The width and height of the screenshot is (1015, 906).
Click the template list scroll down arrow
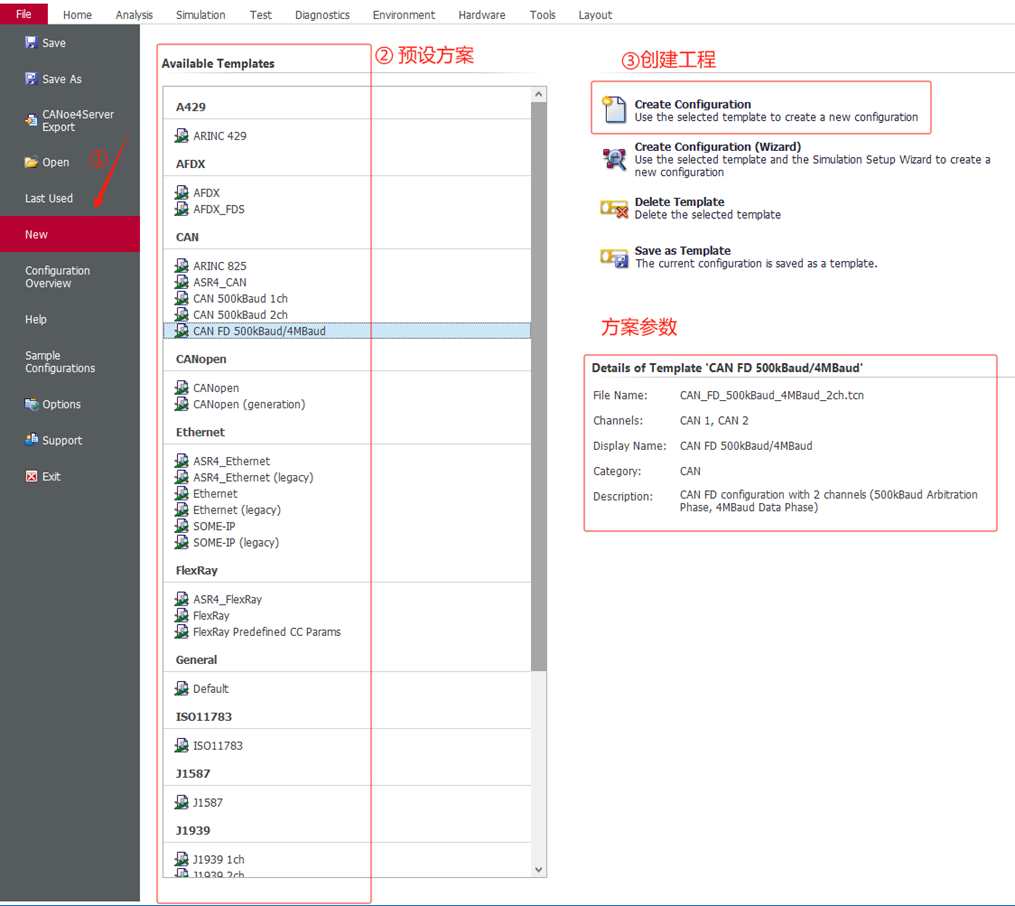click(x=539, y=870)
